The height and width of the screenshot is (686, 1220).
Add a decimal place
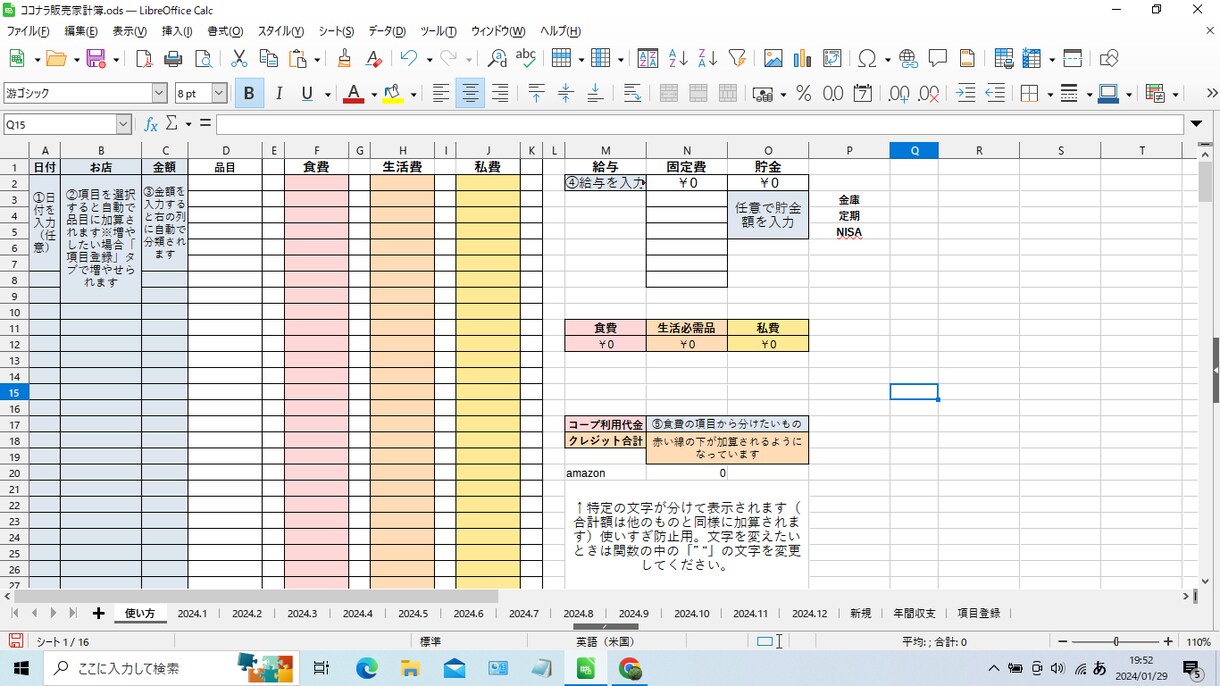click(899, 94)
